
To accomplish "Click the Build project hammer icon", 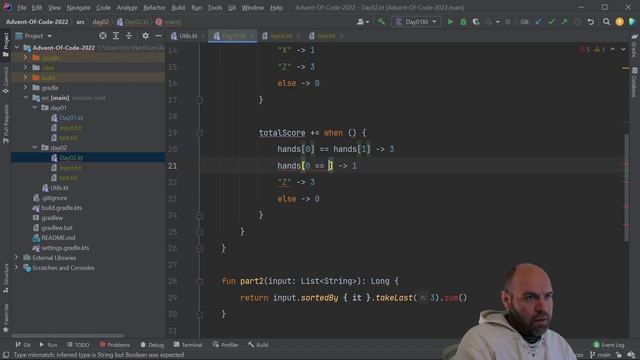I will coord(381,22).
